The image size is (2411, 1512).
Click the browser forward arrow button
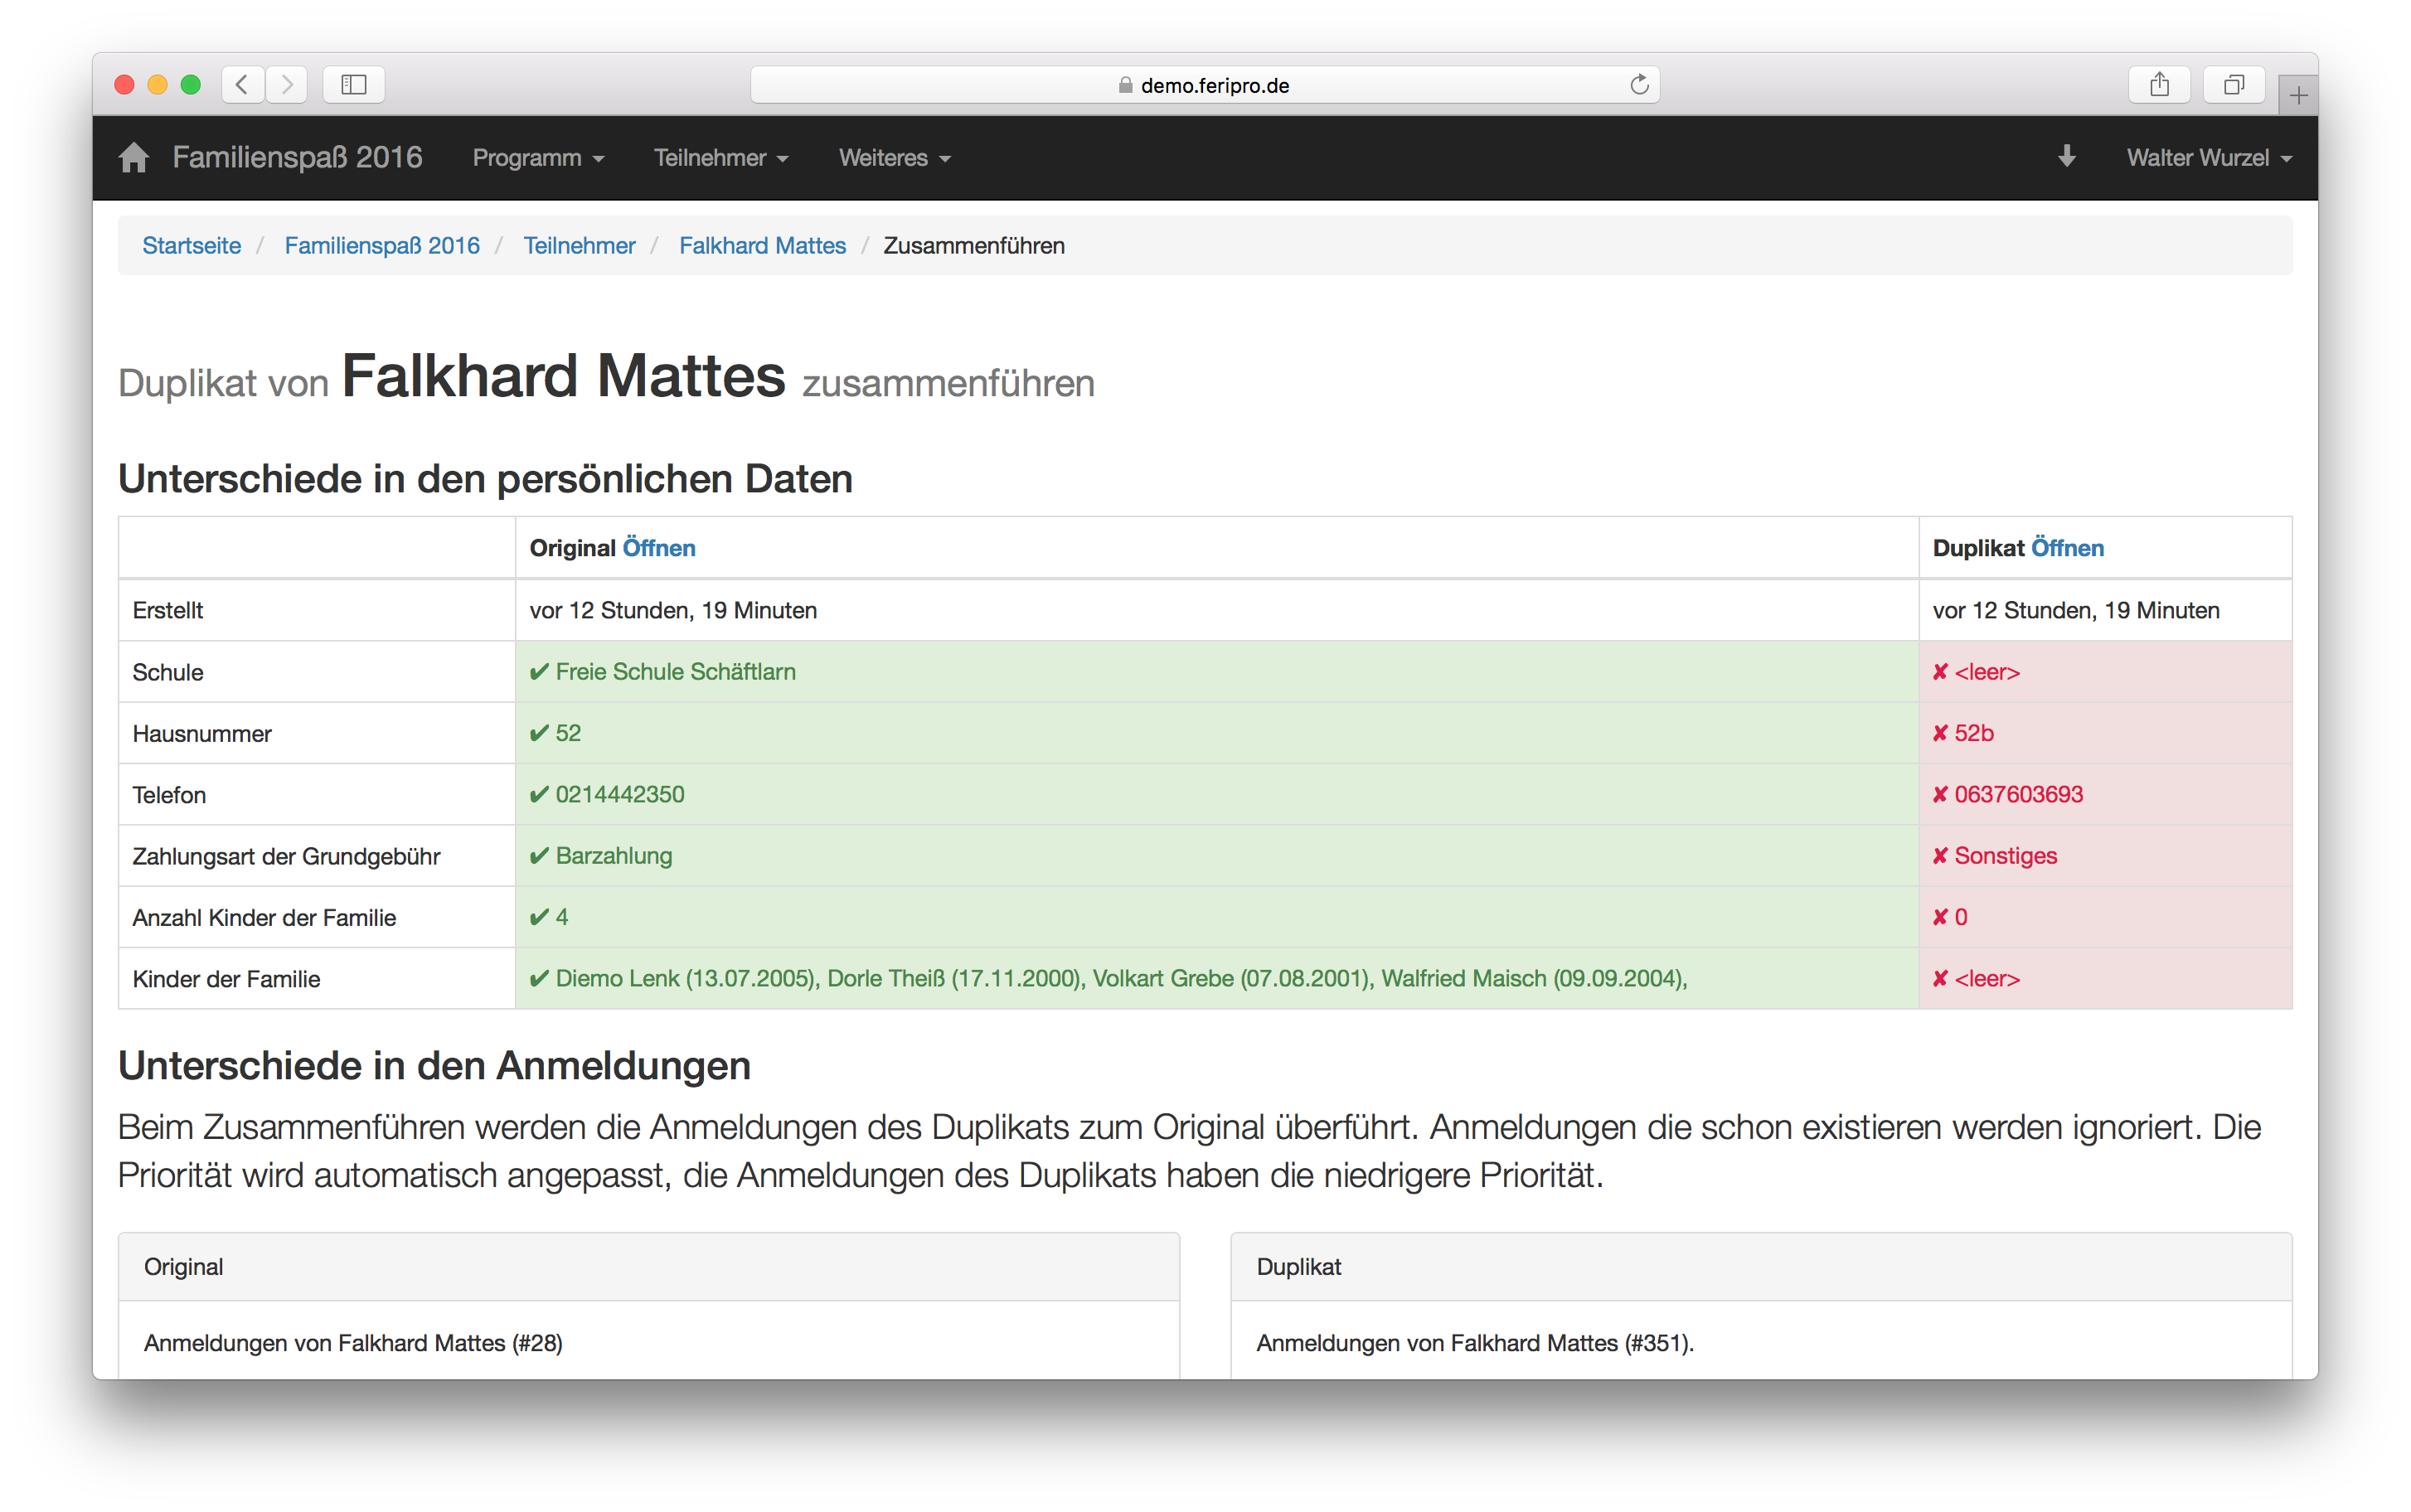287,85
